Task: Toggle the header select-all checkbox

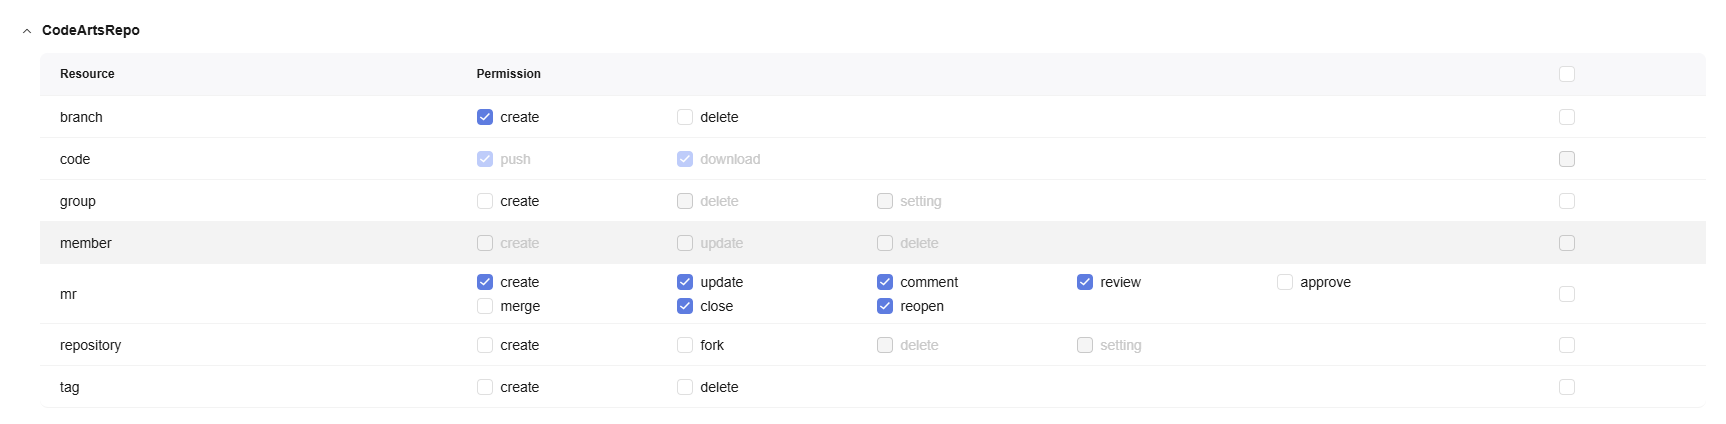Action: point(1567,74)
